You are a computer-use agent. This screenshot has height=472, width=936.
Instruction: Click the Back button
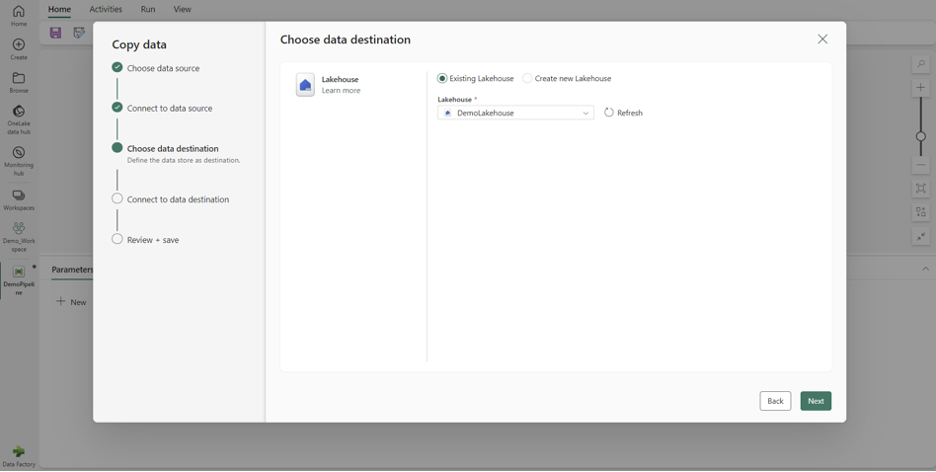click(775, 401)
